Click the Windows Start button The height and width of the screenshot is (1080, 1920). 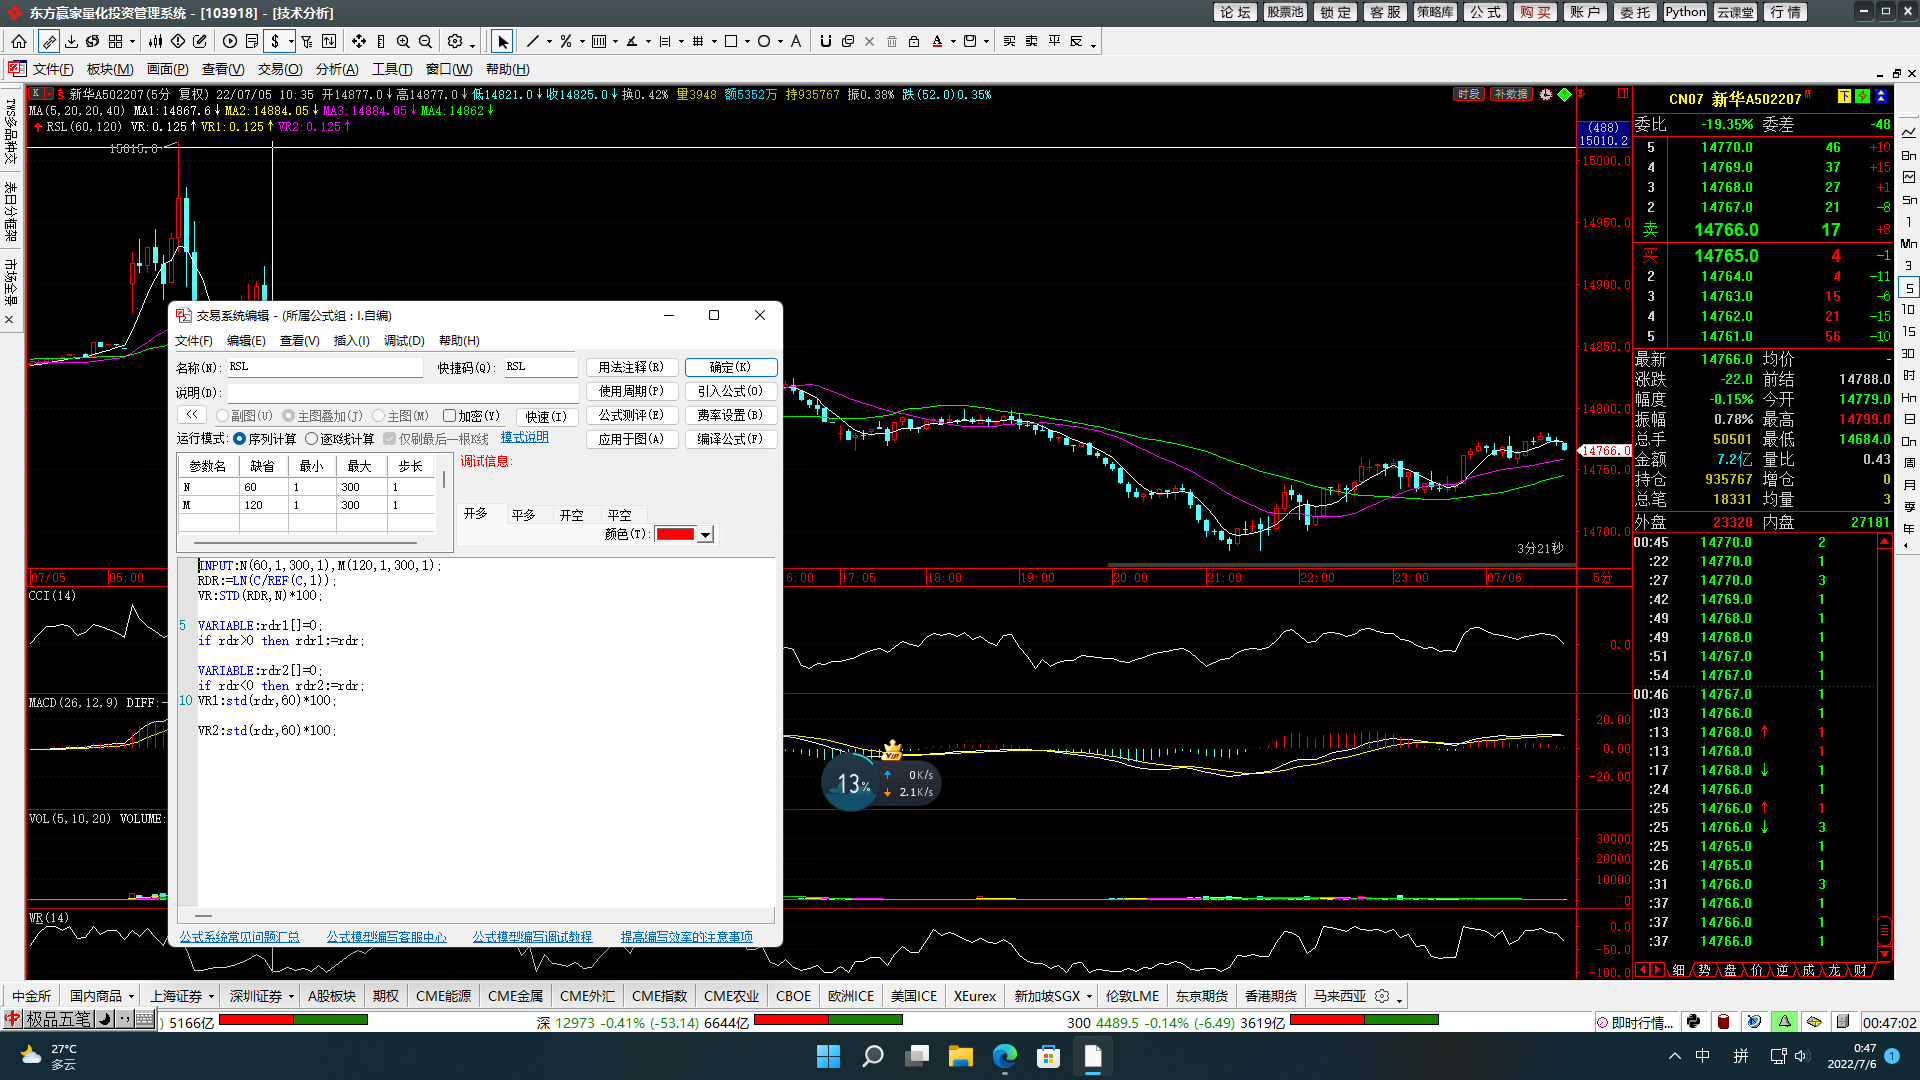tap(828, 1056)
